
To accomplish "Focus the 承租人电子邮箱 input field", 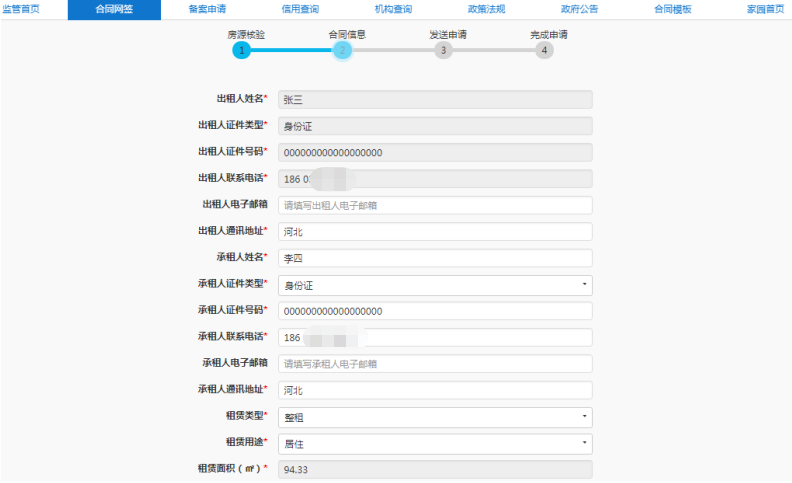I will coord(434,363).
